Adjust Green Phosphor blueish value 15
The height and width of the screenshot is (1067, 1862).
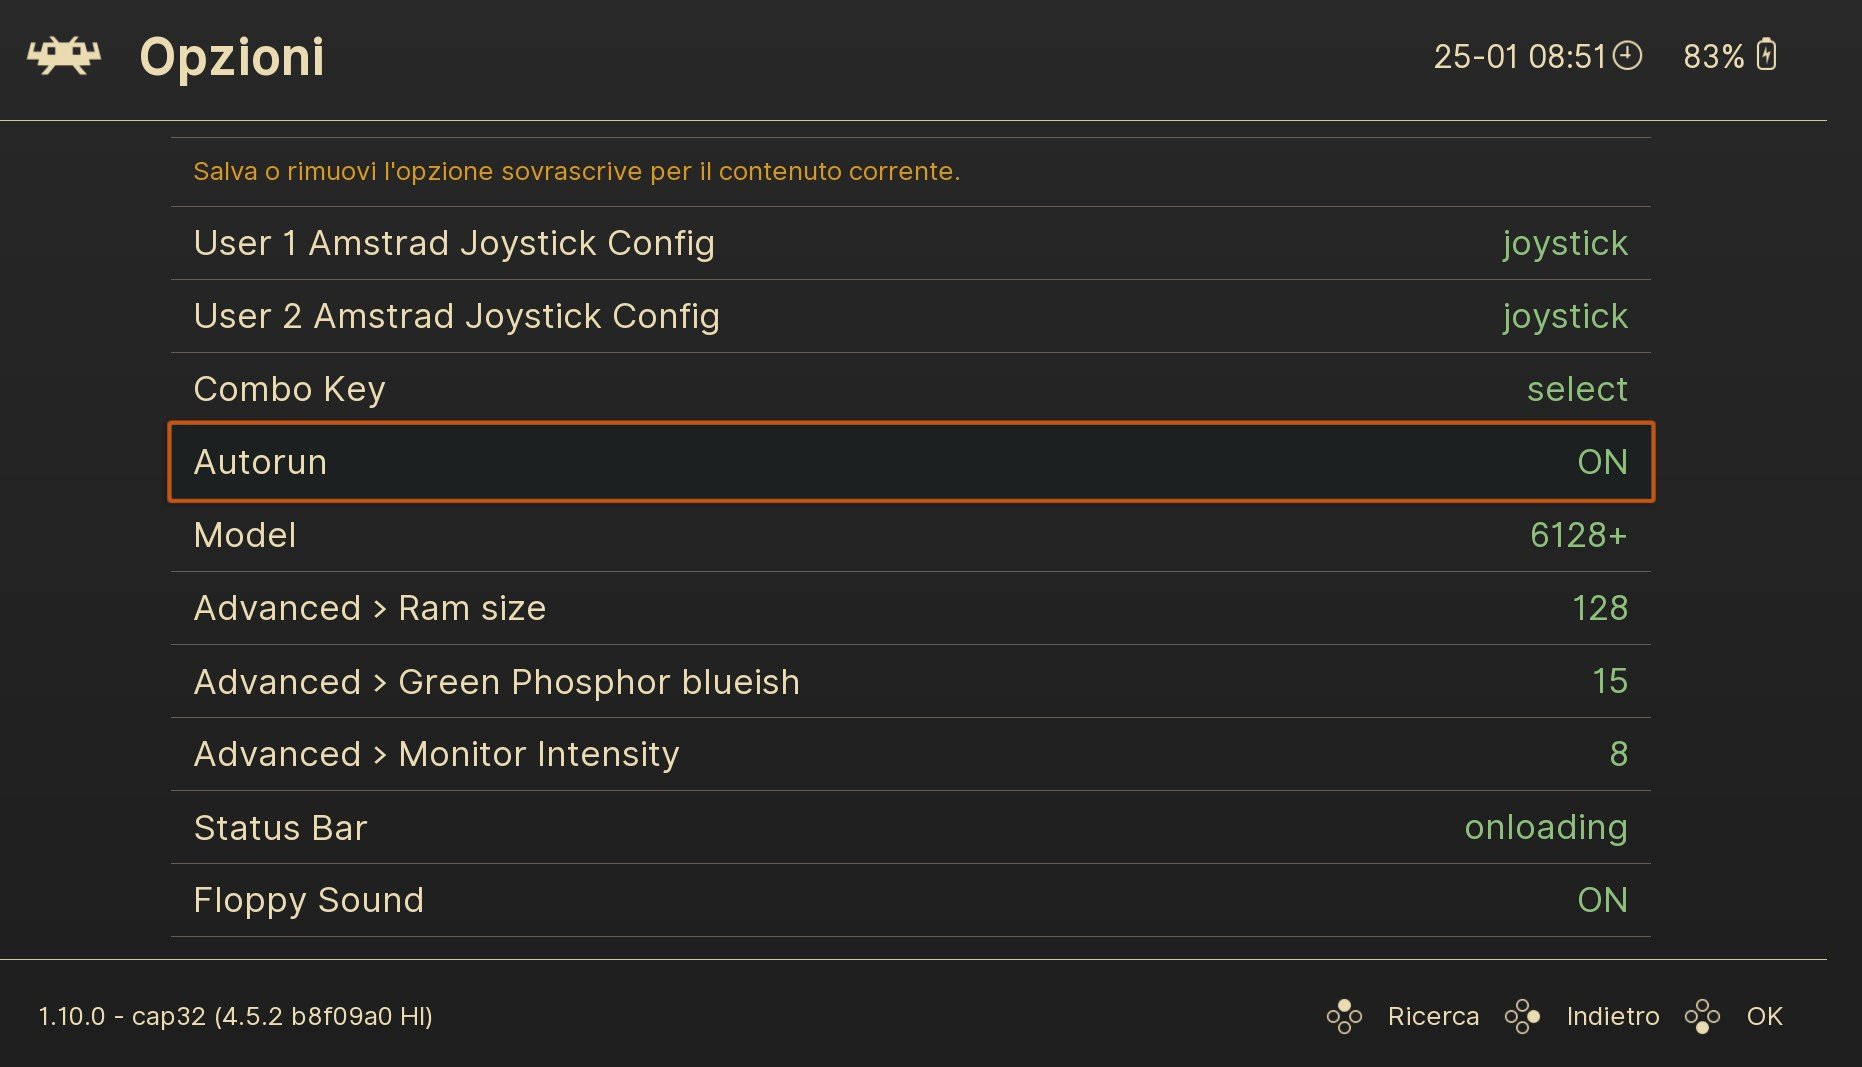[x=1610, y=681]
